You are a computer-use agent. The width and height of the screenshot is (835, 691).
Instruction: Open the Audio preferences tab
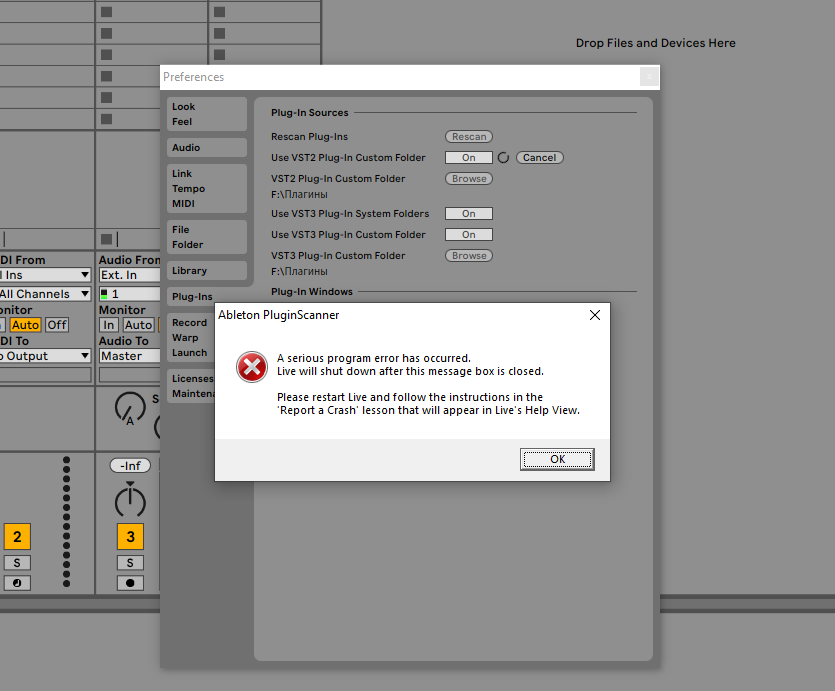click(x=207, y=147)
